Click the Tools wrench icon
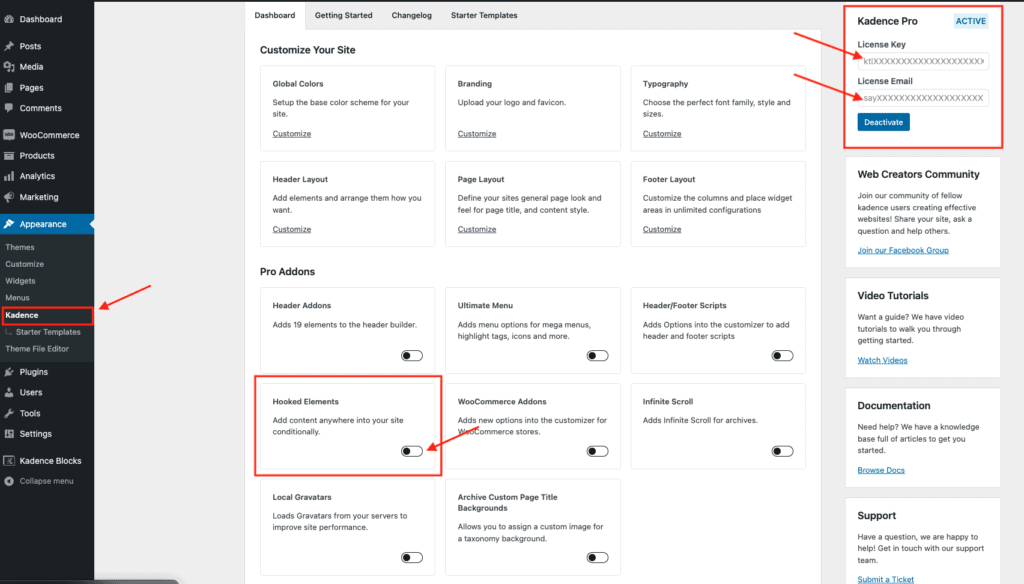The width and height of the screenshot is (1024, 584). coord(9,414)
